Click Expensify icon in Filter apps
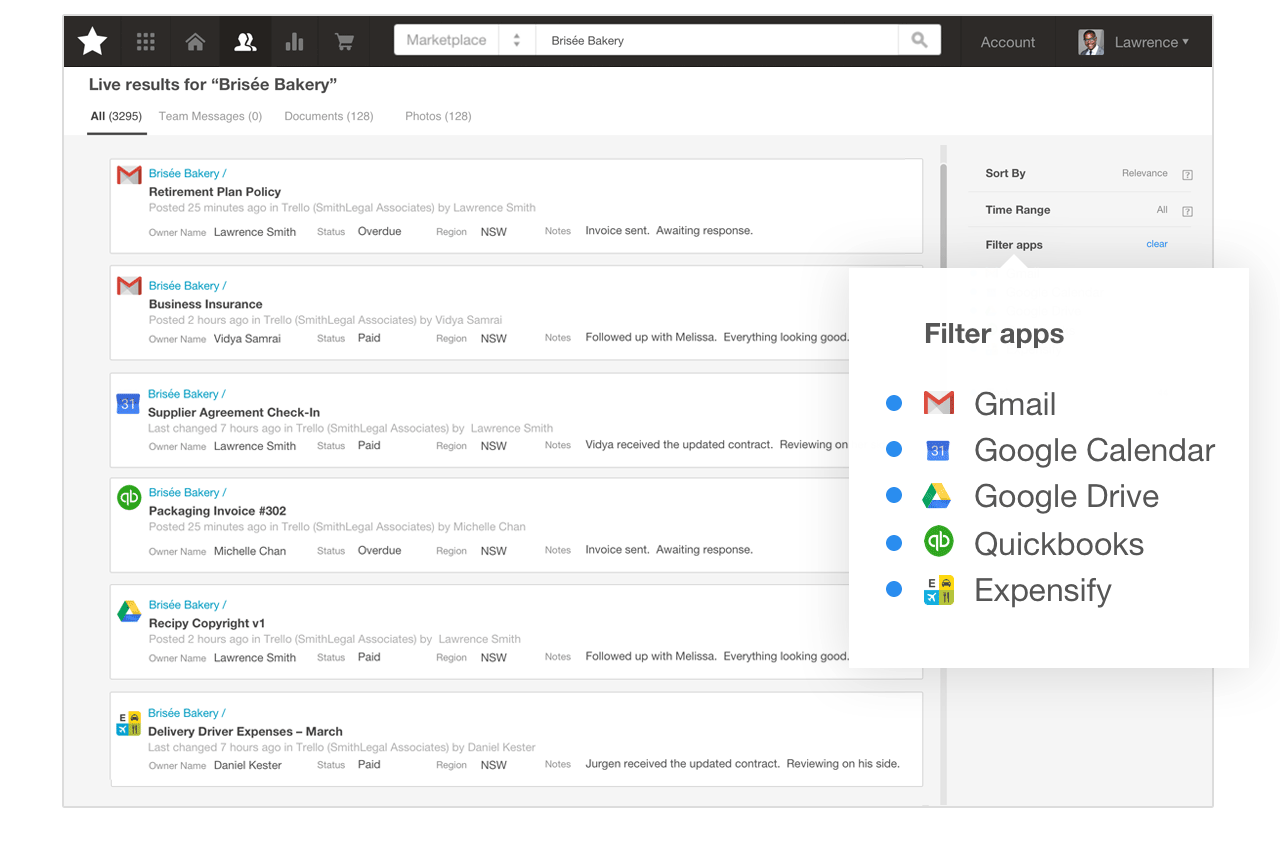This screenshot has height=864, width=1280. [939, 590]
